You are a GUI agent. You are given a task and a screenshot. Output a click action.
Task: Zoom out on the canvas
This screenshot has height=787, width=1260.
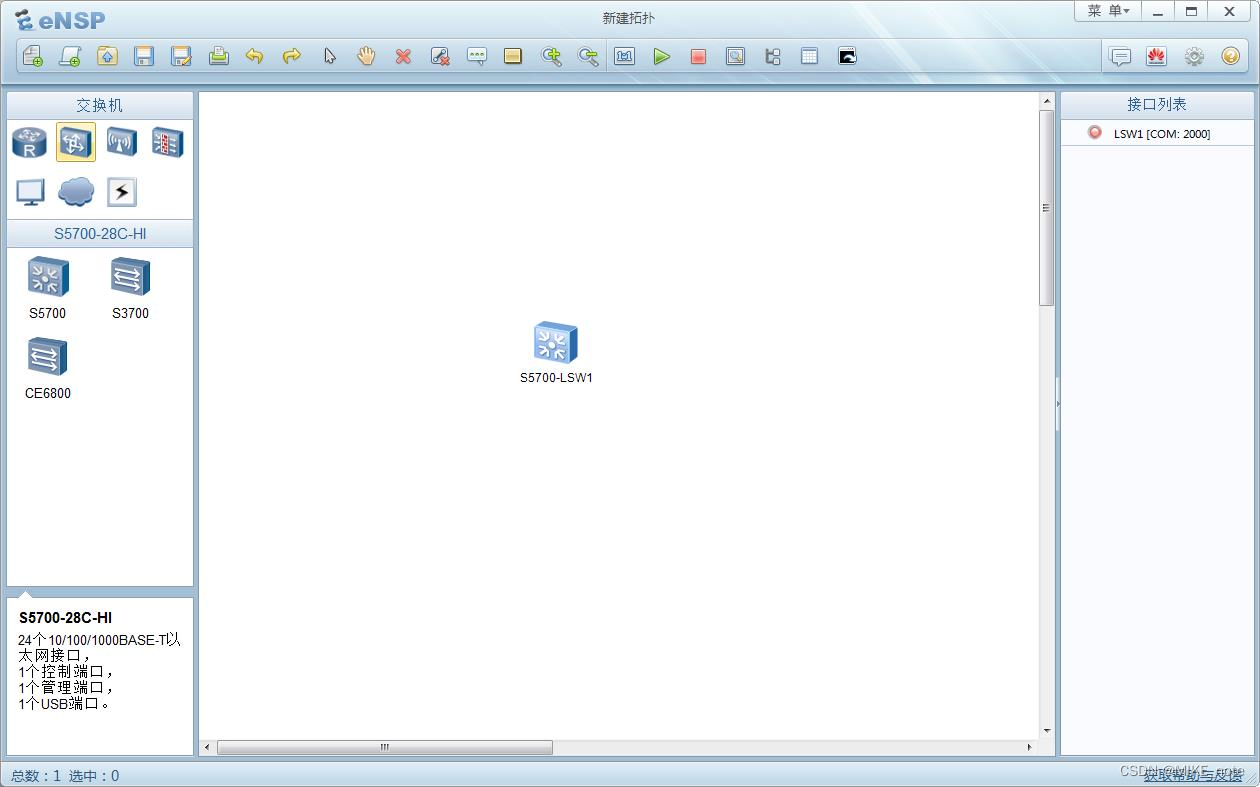(588, 56)
